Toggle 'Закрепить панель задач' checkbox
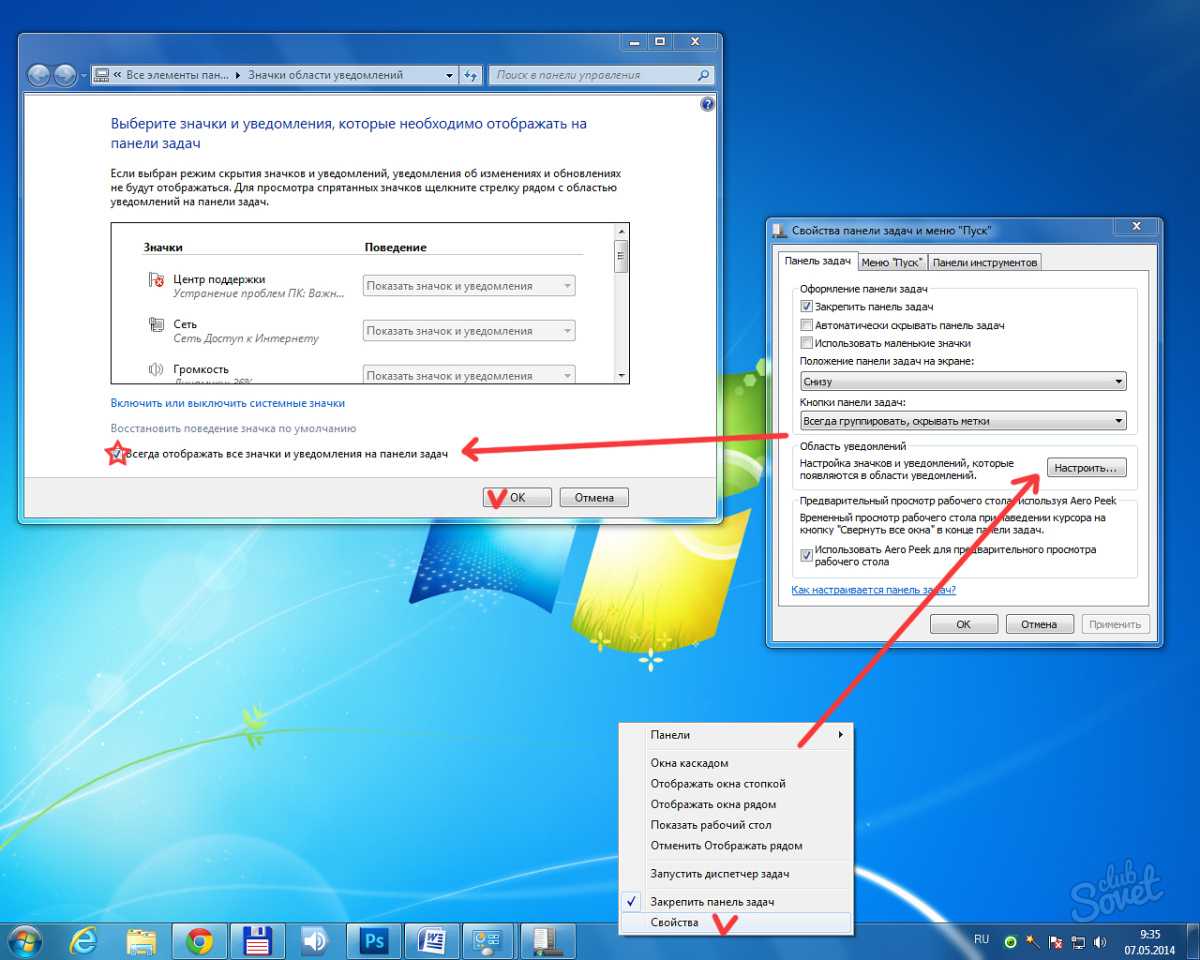Screen dimensions: 1200x960 coord(807,306)
